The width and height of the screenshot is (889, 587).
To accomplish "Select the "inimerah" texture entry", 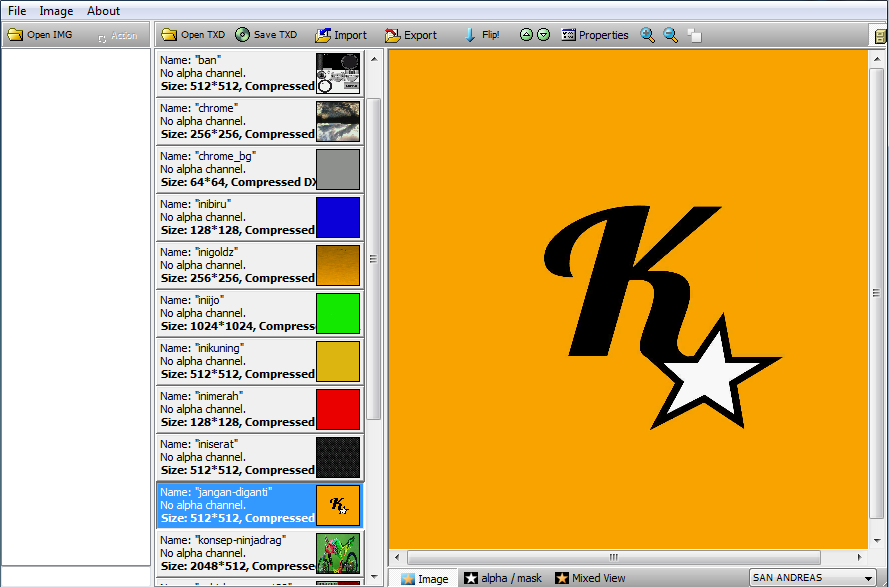I will pos(260,409).
